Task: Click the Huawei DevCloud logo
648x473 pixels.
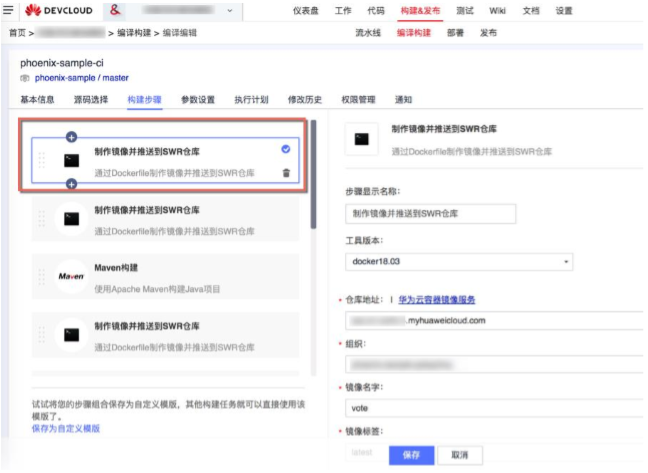Action: pos(59,10)
